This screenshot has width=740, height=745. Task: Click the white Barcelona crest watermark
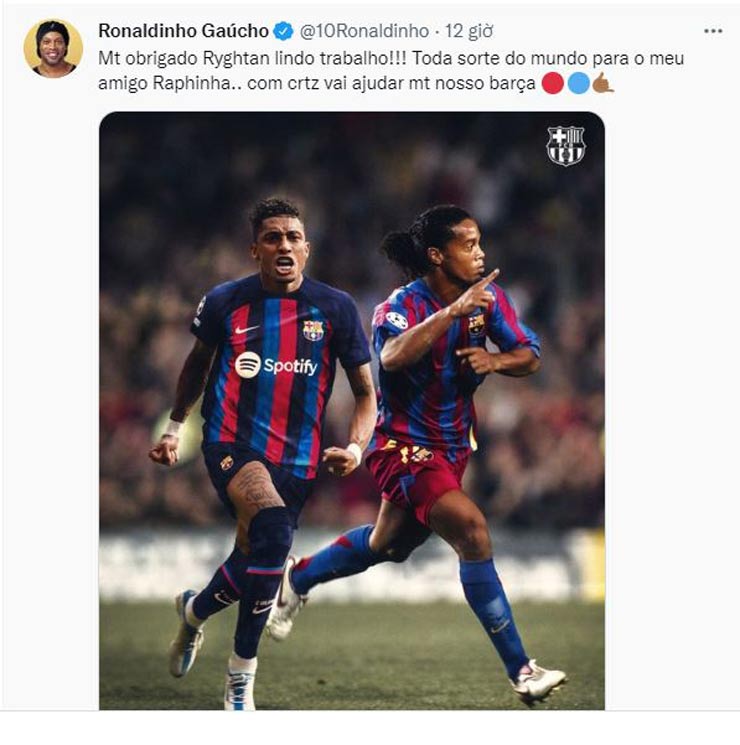[565, 145]
